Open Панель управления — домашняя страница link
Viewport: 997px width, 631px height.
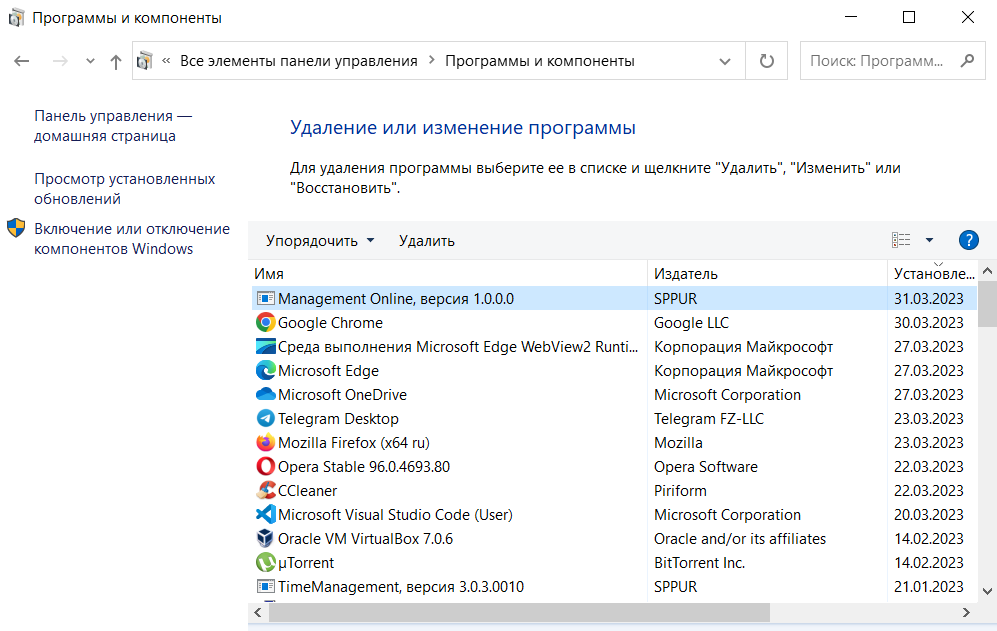(113, 126)
